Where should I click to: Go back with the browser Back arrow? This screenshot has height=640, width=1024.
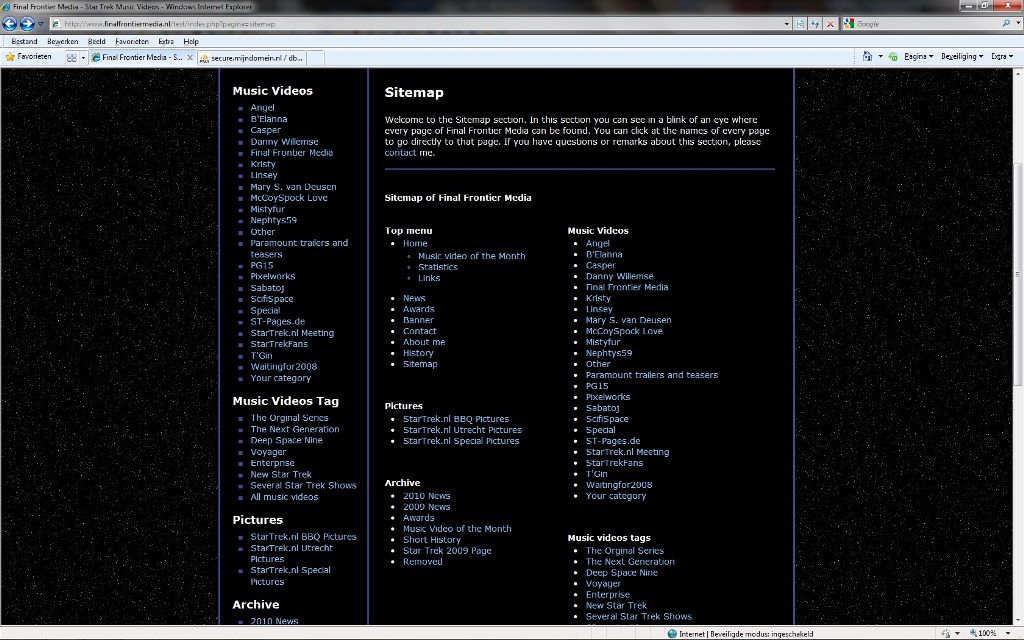point(9,24)
